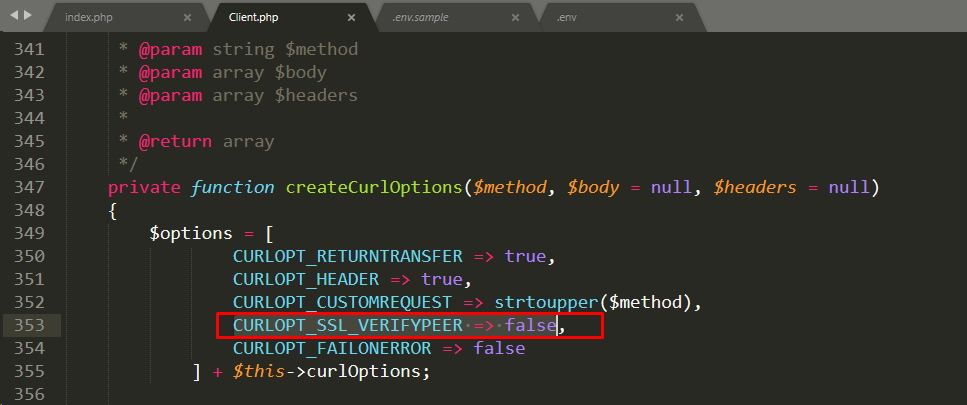Go to previous tab with left arrow
Viewport: 967px width, 405px height.
14,14
